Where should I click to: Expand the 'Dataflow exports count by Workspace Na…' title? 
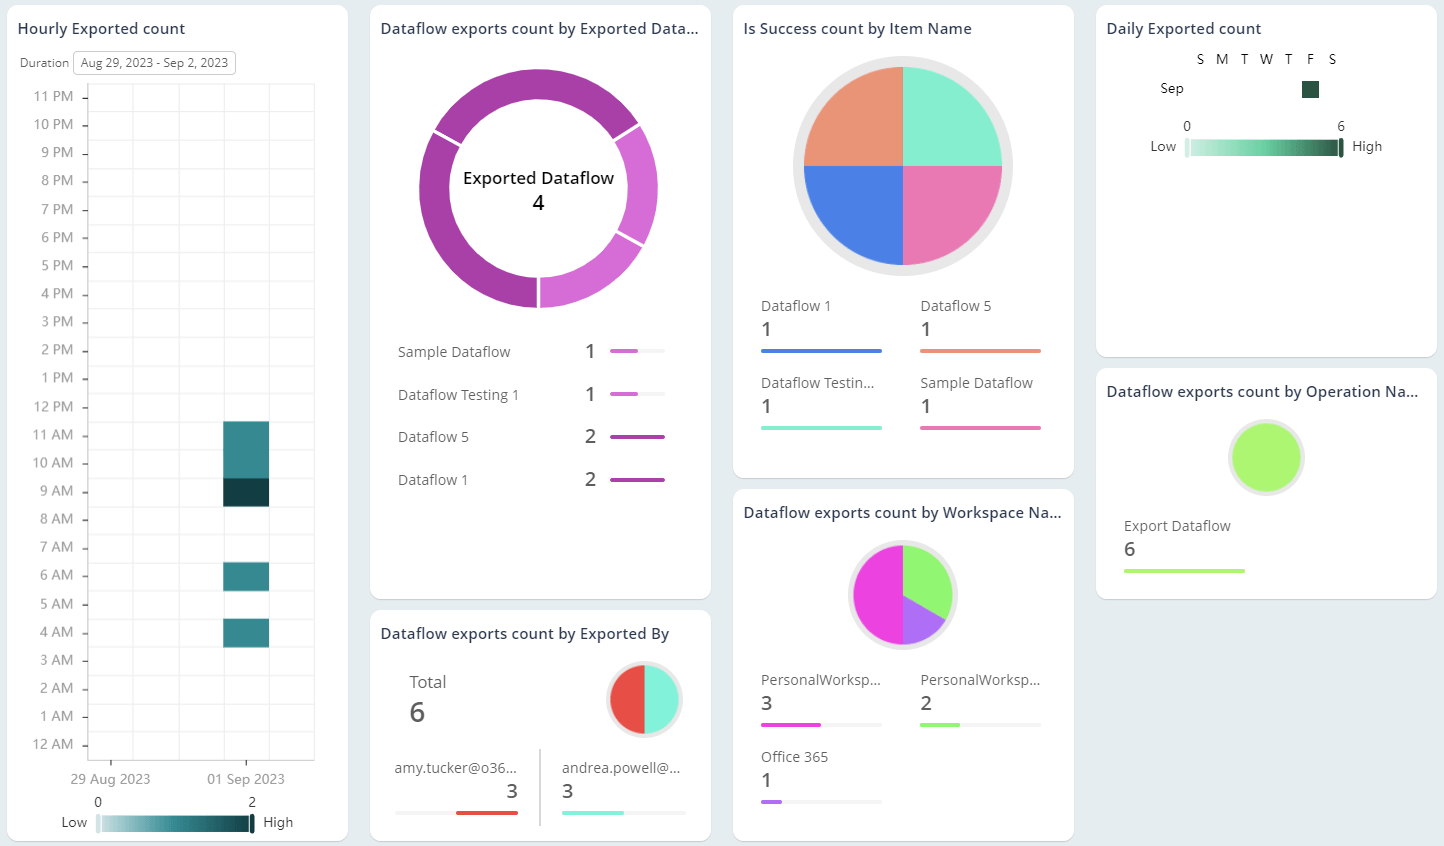pyautogui.click(x=901, y=512)
